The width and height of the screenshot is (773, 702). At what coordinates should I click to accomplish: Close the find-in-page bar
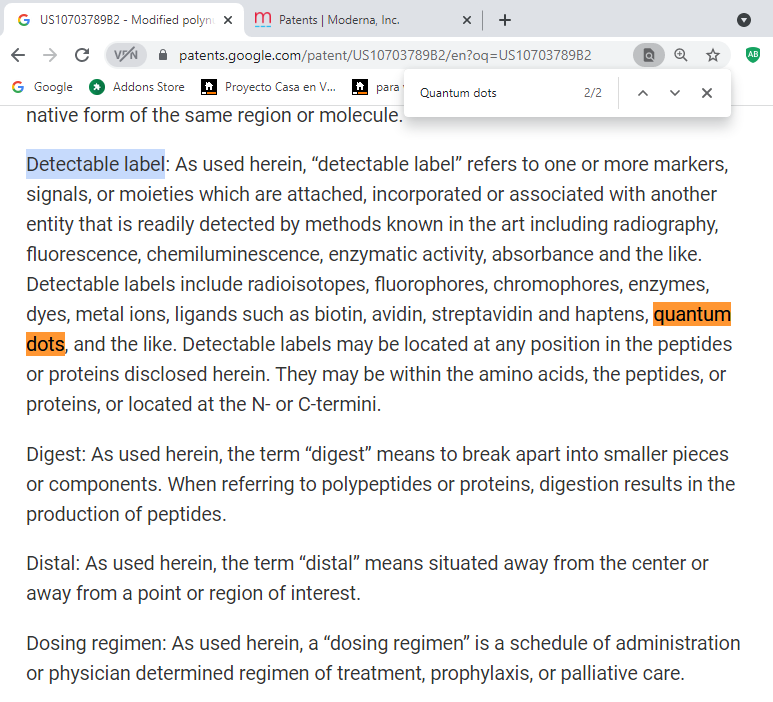click(x=707, y=93)
